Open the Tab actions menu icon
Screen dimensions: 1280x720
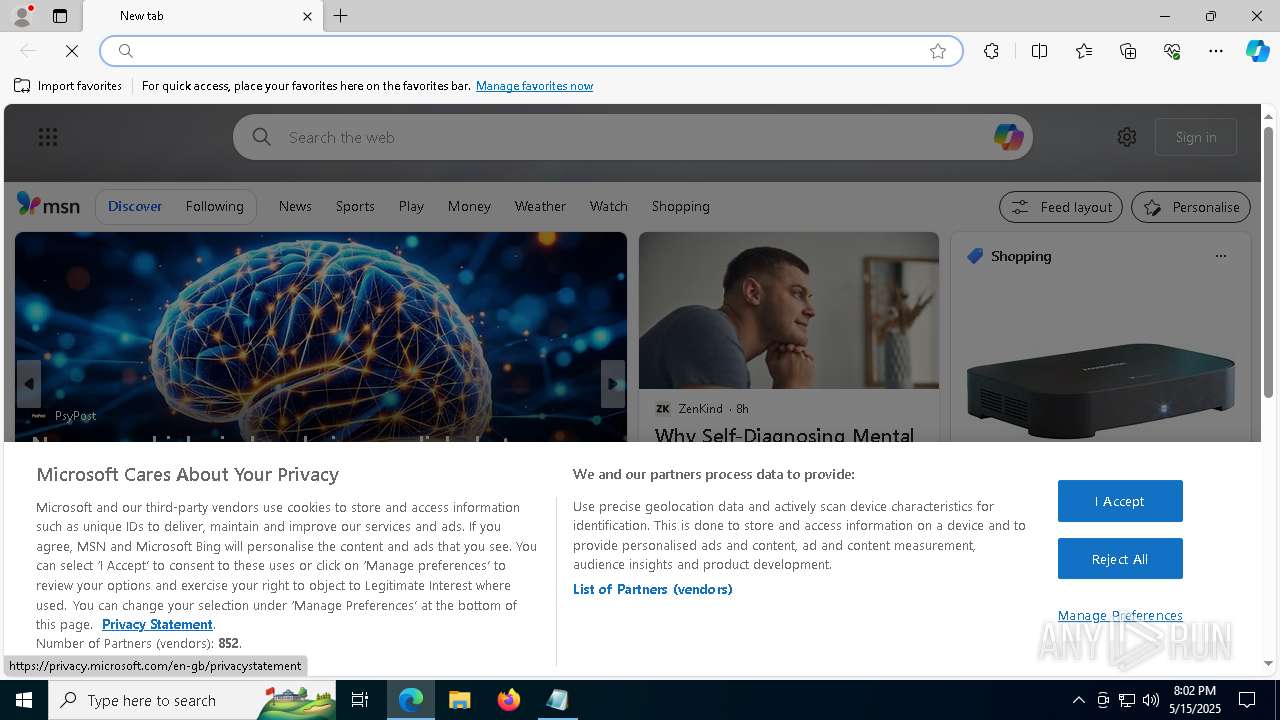pyautogui.click(x=60, y=16)
